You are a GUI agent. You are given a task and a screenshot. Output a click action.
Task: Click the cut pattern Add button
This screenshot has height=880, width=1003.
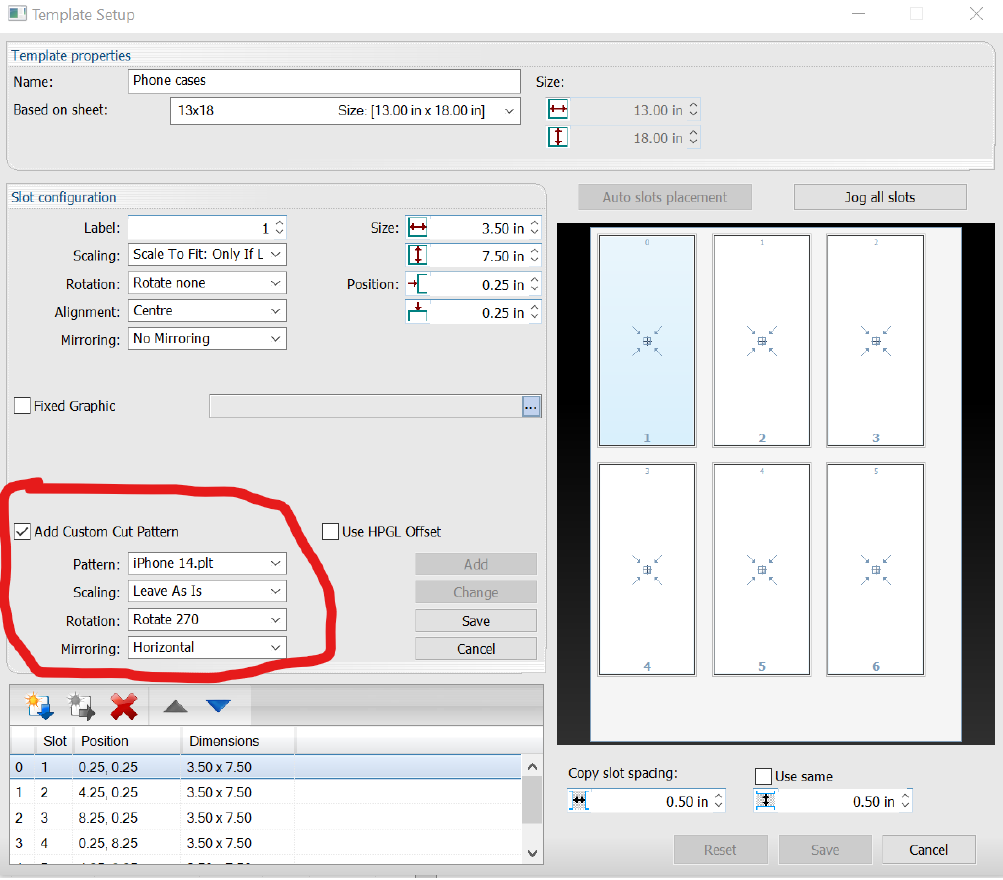tap(476, 564)
